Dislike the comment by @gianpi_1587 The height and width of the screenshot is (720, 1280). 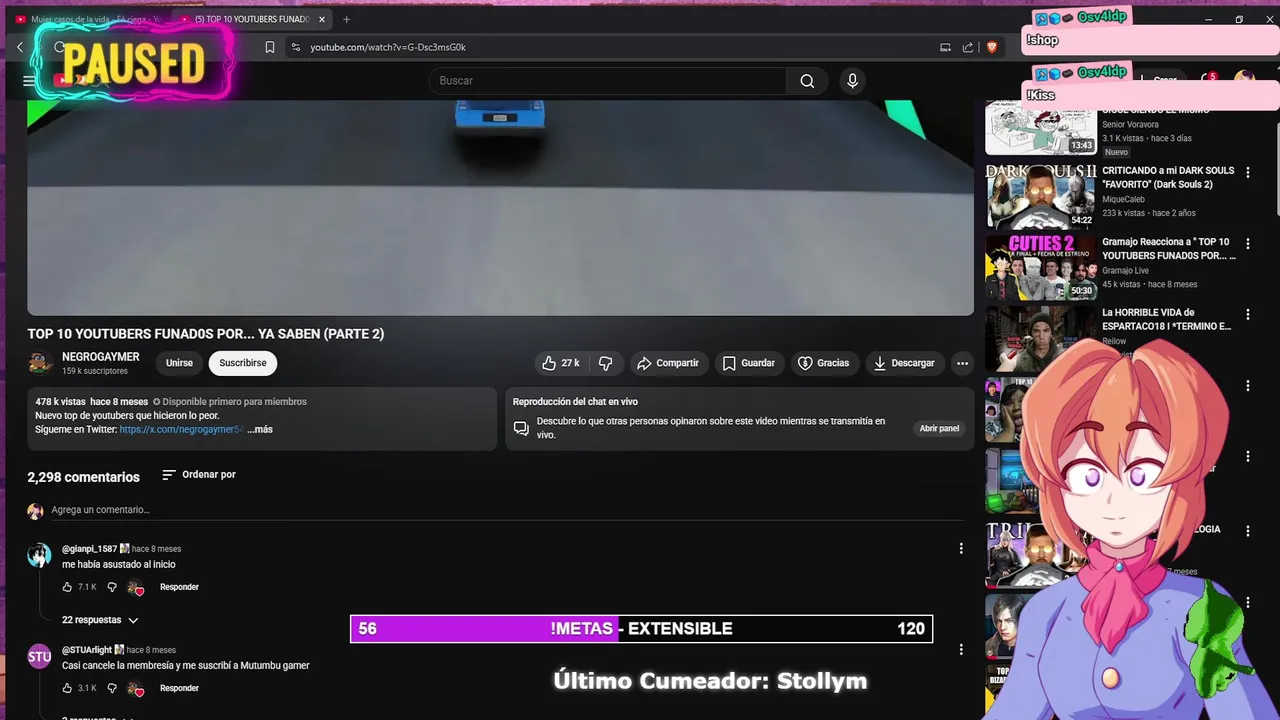point(112,587)
